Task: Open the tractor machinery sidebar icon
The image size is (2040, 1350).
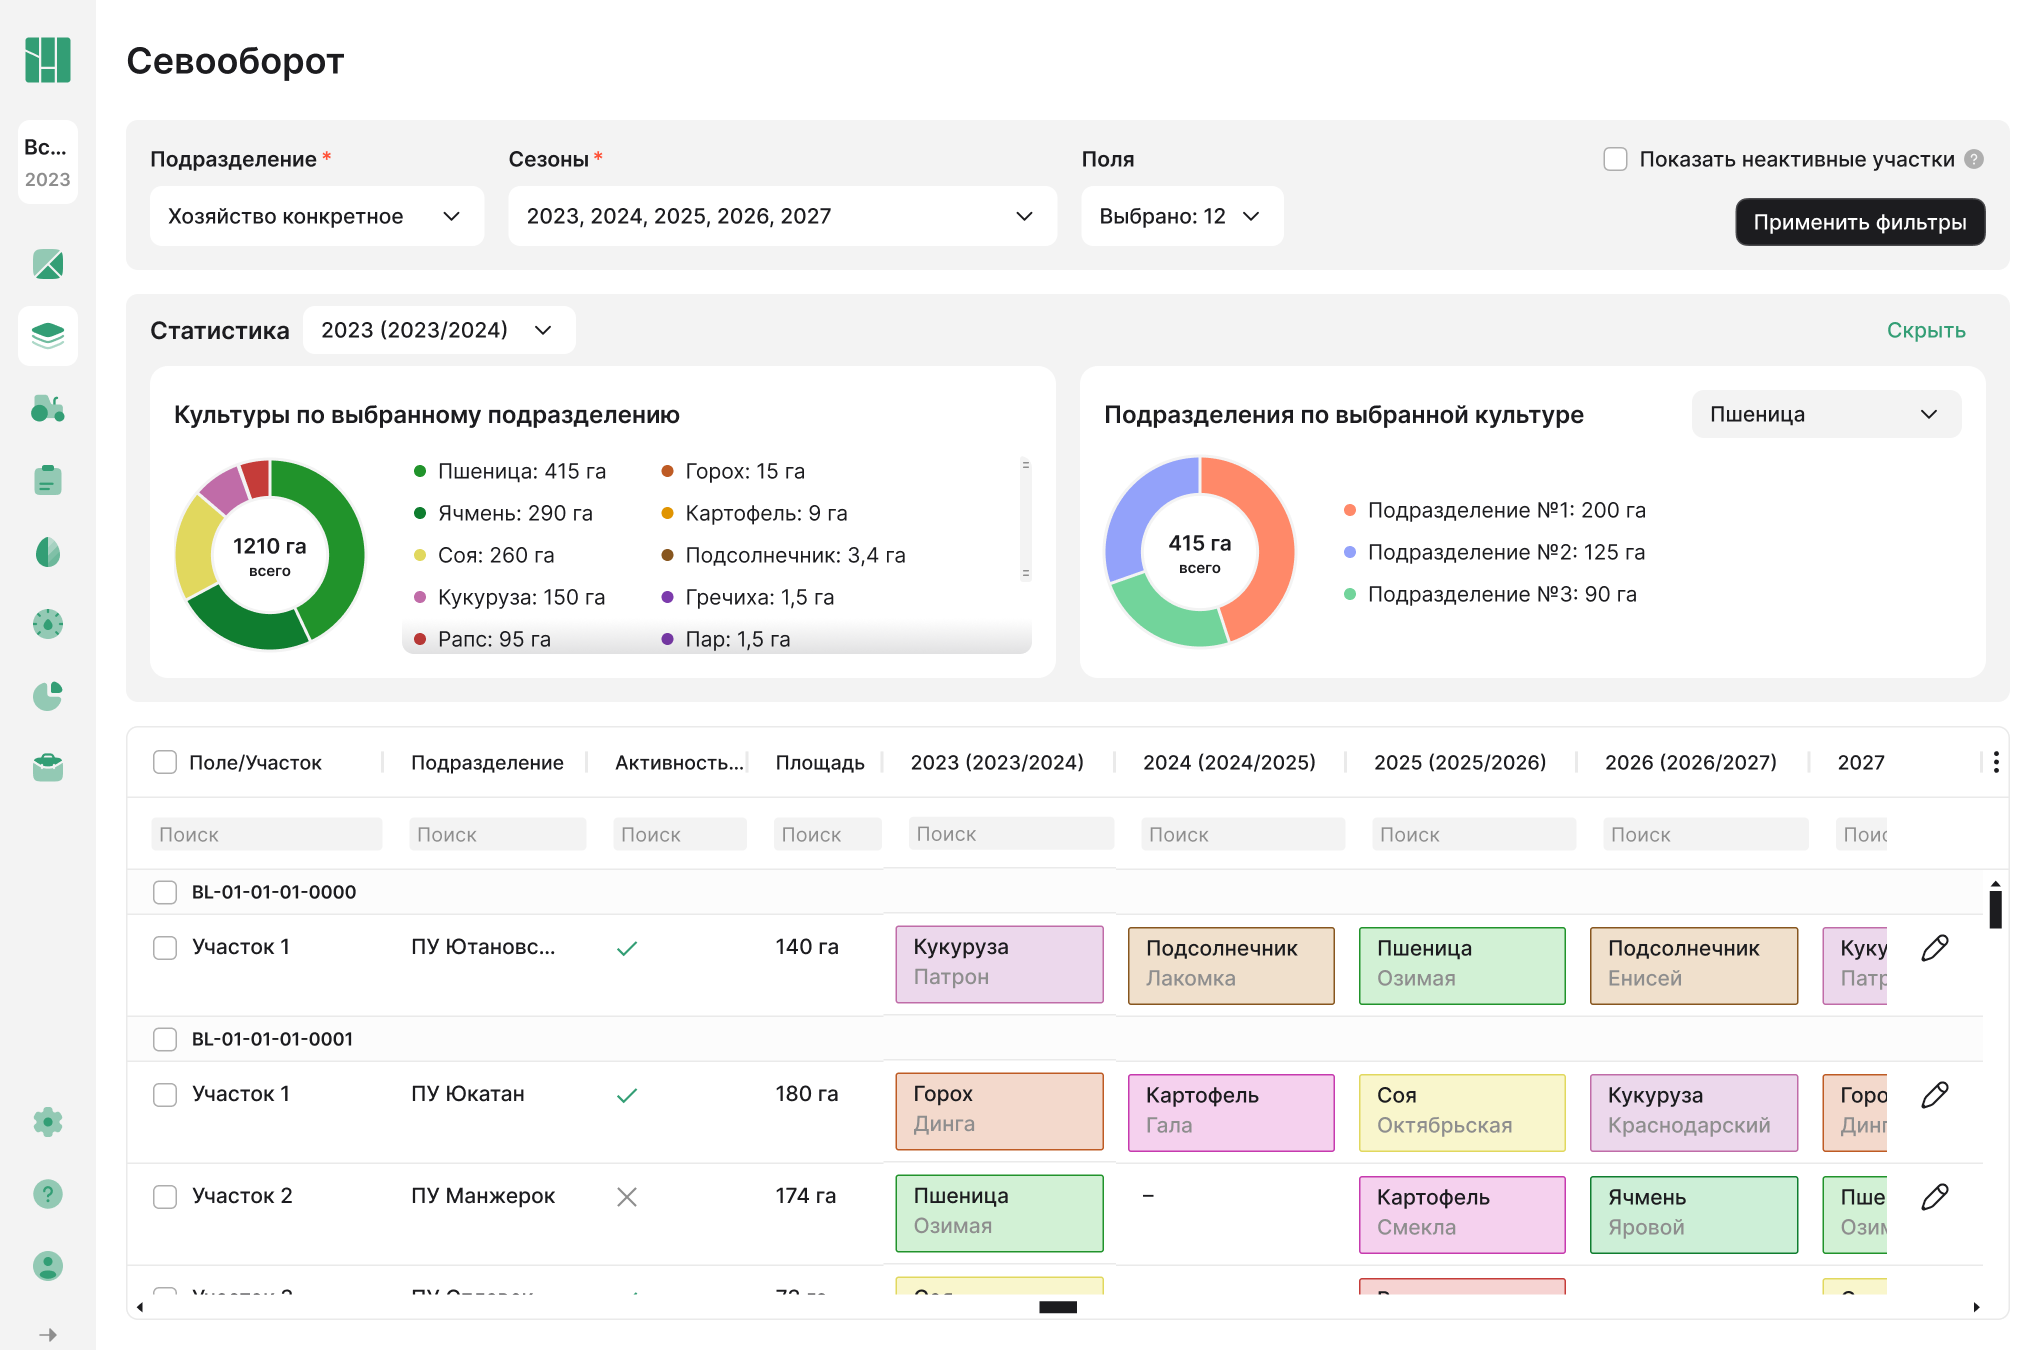Action: (47, 408)
